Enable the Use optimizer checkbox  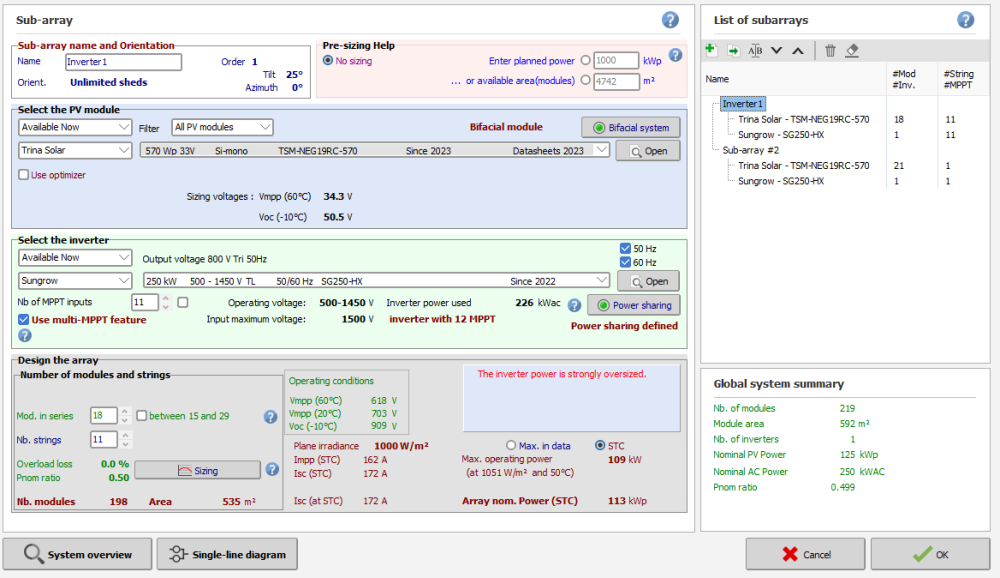(24, 175)
